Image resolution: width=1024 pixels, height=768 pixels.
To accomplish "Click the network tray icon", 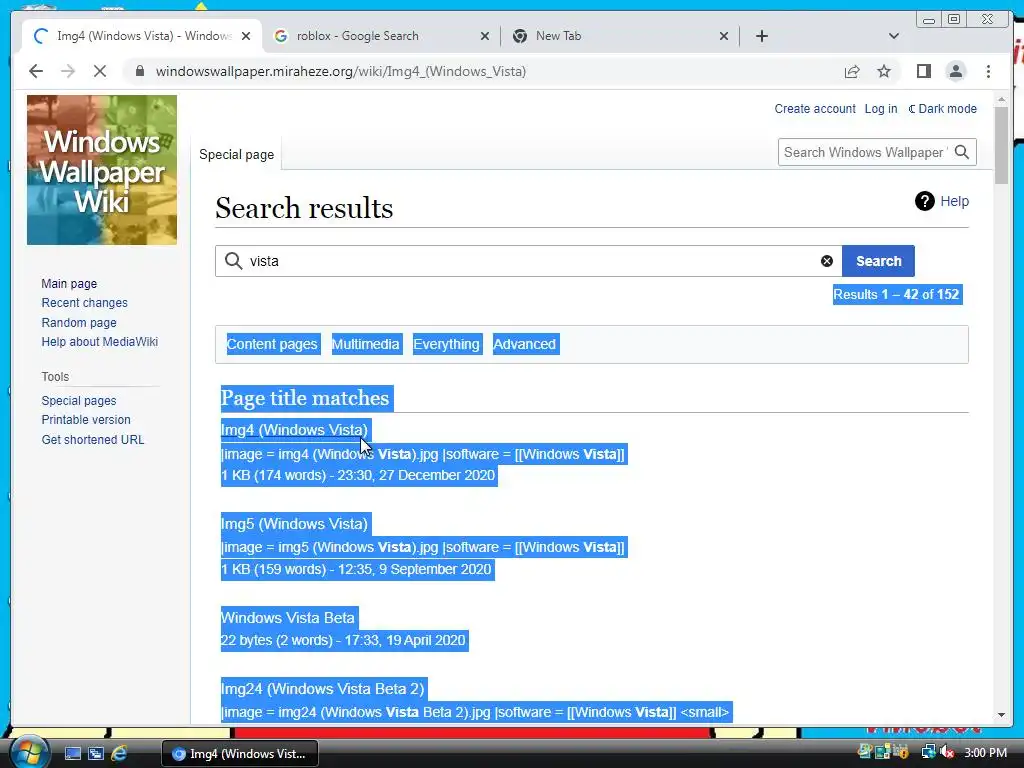I will pos(928,752).
